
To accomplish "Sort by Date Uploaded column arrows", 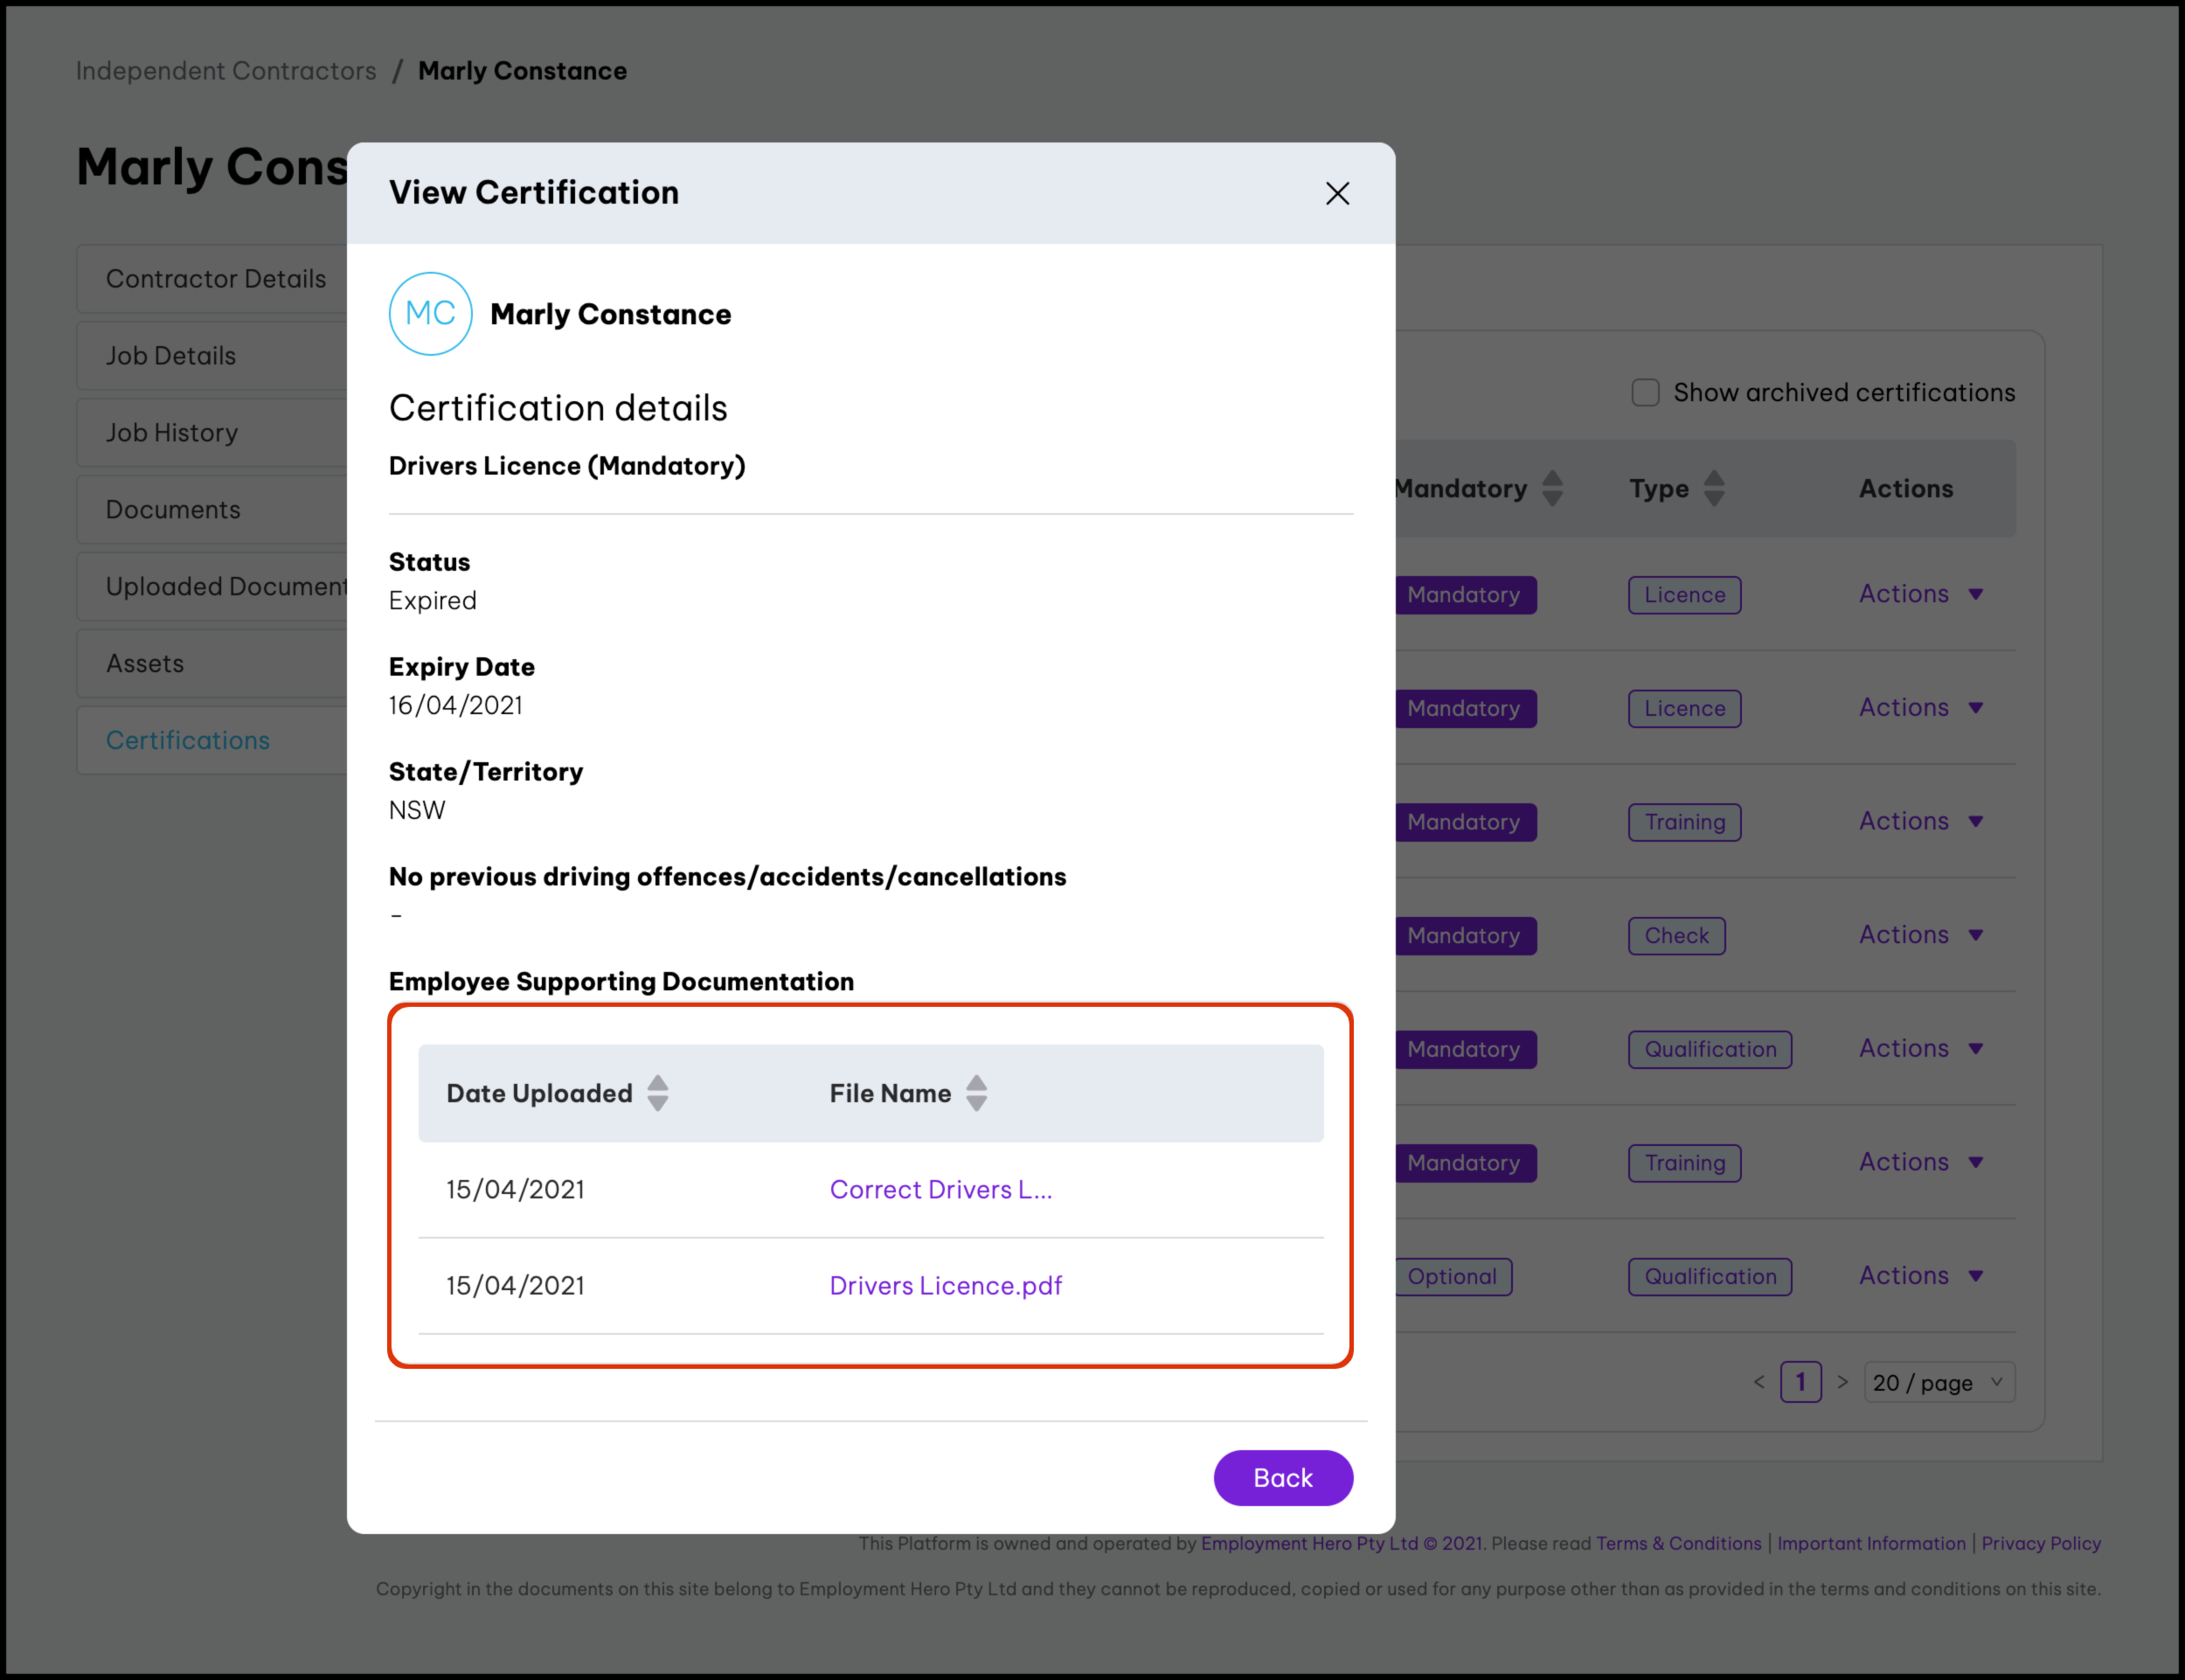I will 657,1093.
